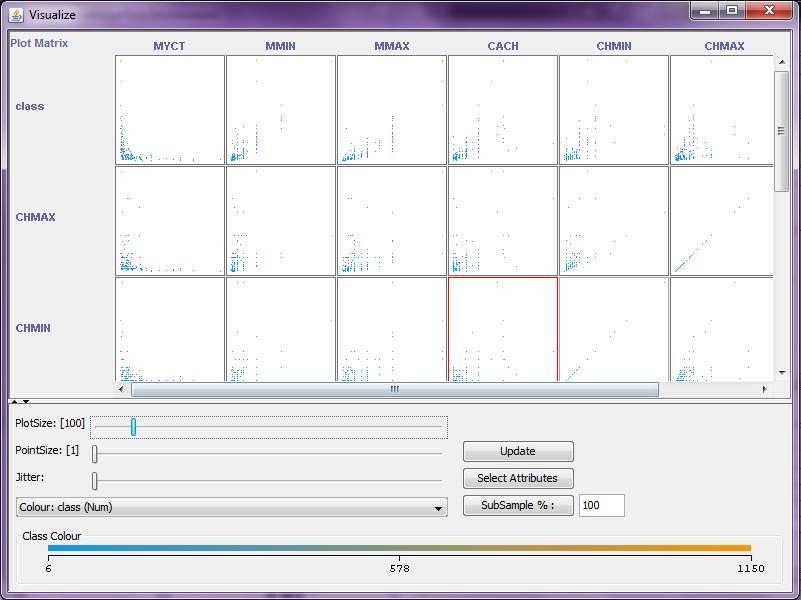Click the 6 minimum value on colour scale
Screen dimensions: 801x600
pyautogui.click(x=49, y=568)
